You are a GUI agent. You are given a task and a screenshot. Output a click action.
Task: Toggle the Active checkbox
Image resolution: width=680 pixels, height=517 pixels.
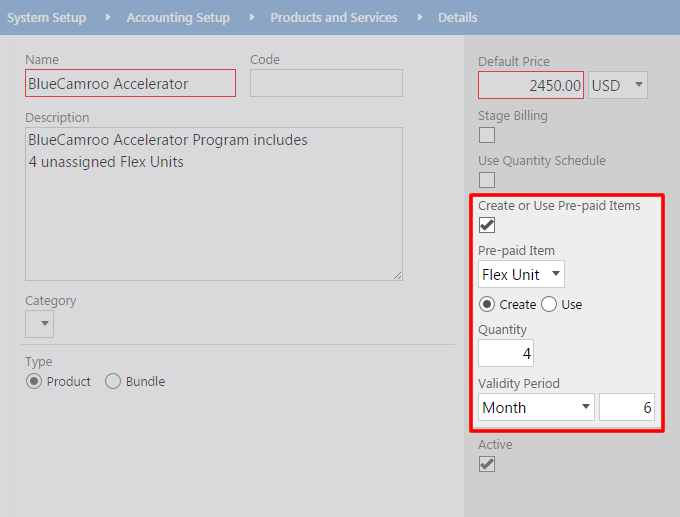coord(487,464)
